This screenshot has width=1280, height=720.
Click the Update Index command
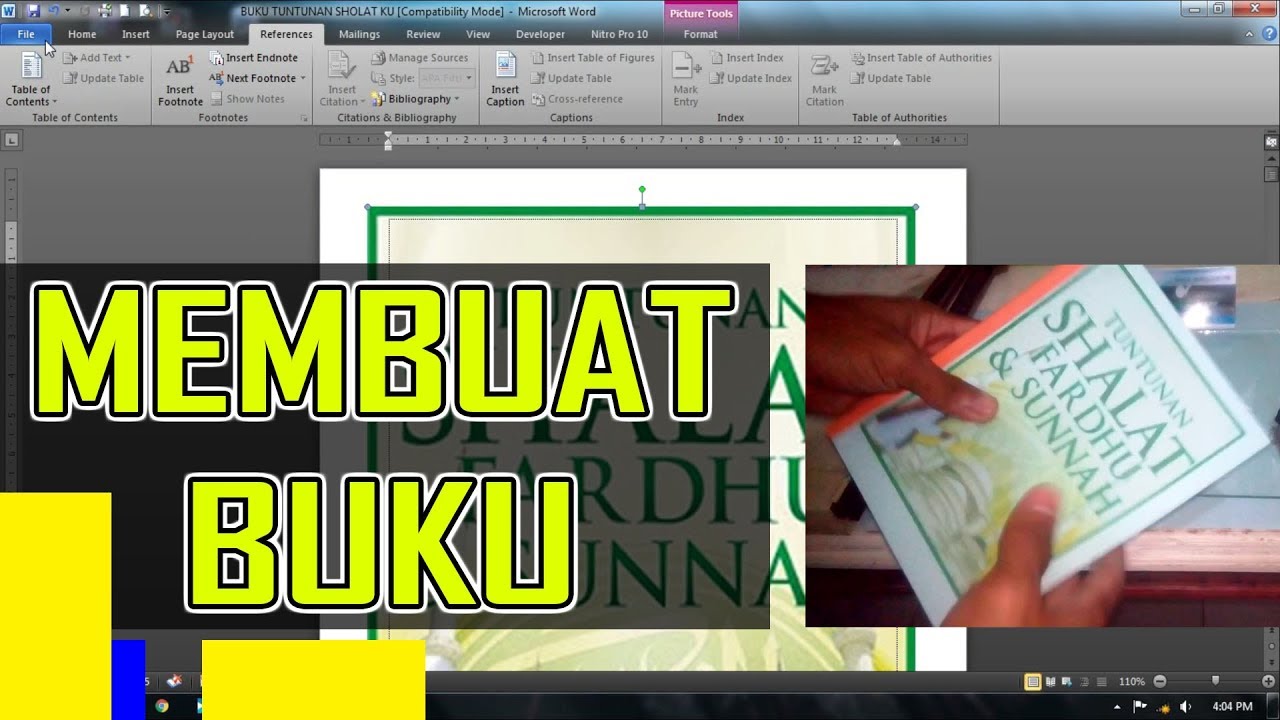click(x=751, y=78)
